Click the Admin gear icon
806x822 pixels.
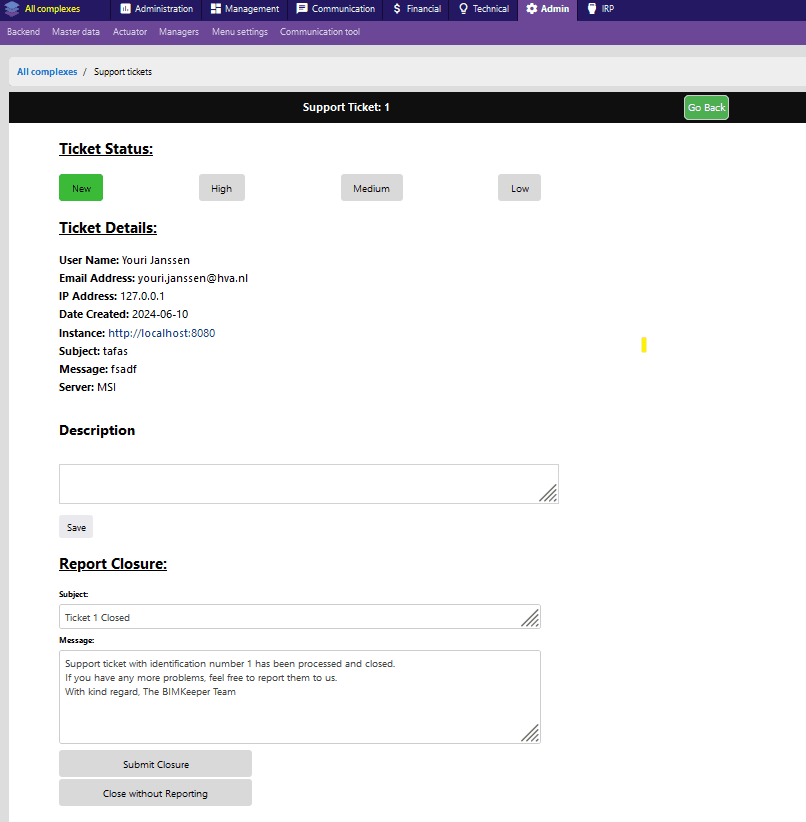pos(531,9)
